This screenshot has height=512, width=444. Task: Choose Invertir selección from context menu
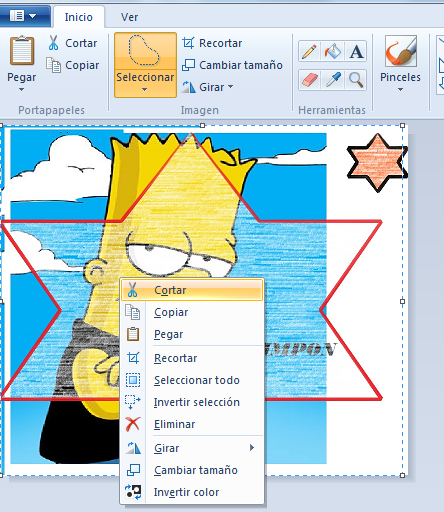[192, 402]
